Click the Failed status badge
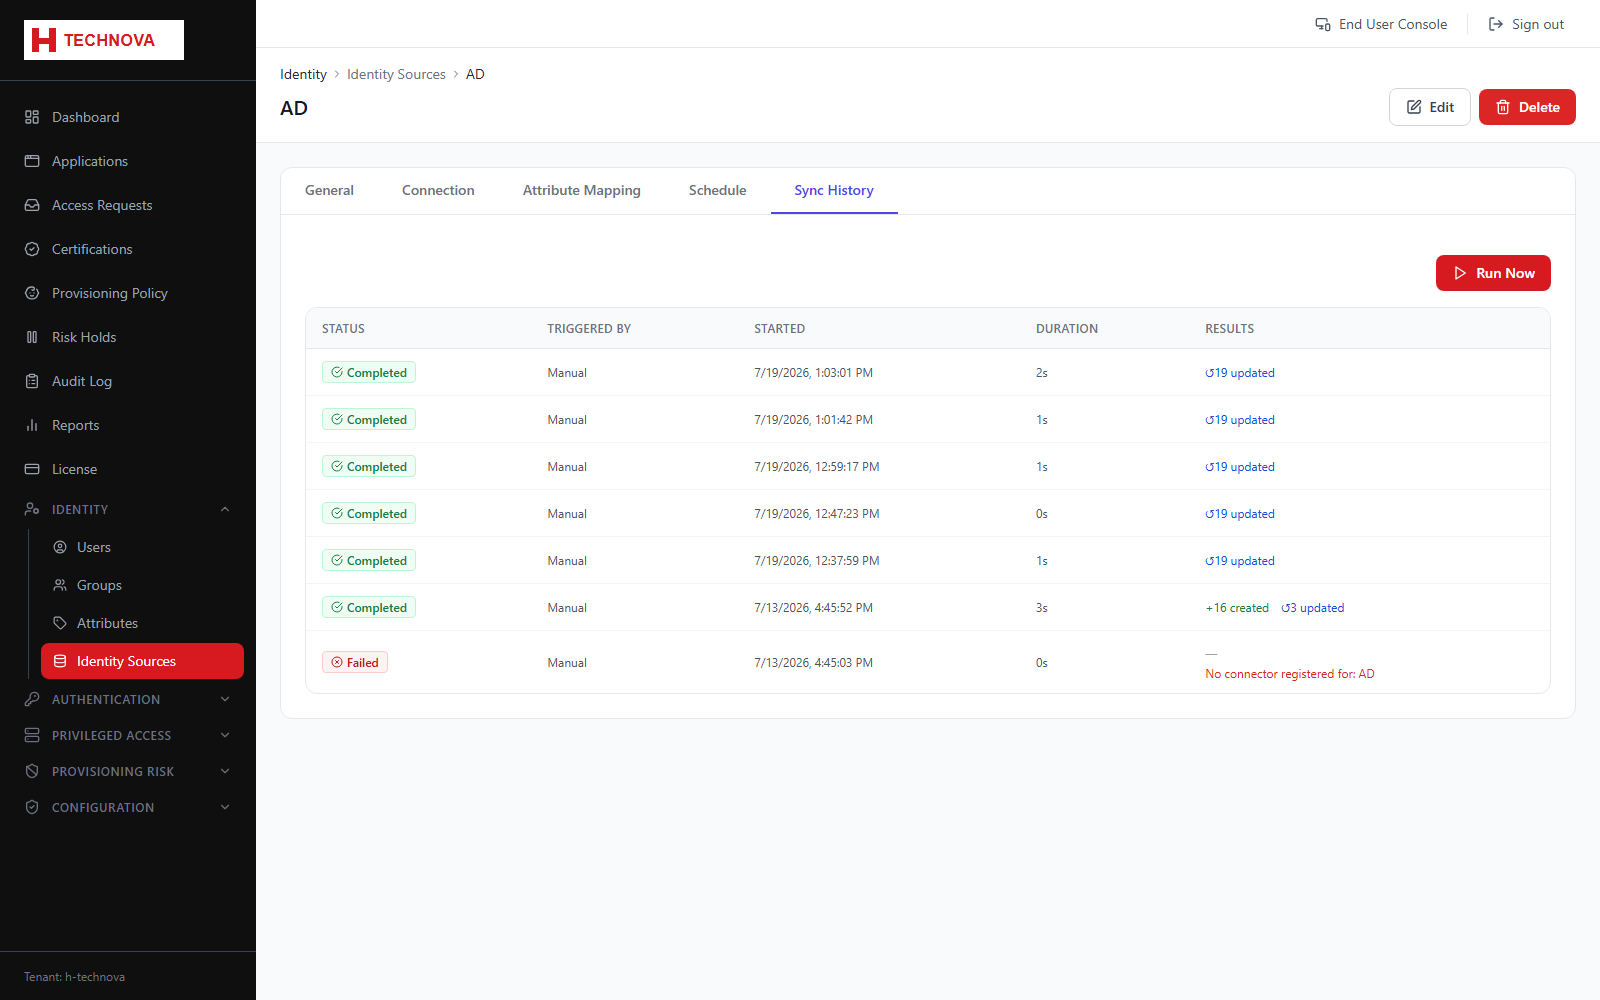The image size is (1600, 1000). [355, 663]
